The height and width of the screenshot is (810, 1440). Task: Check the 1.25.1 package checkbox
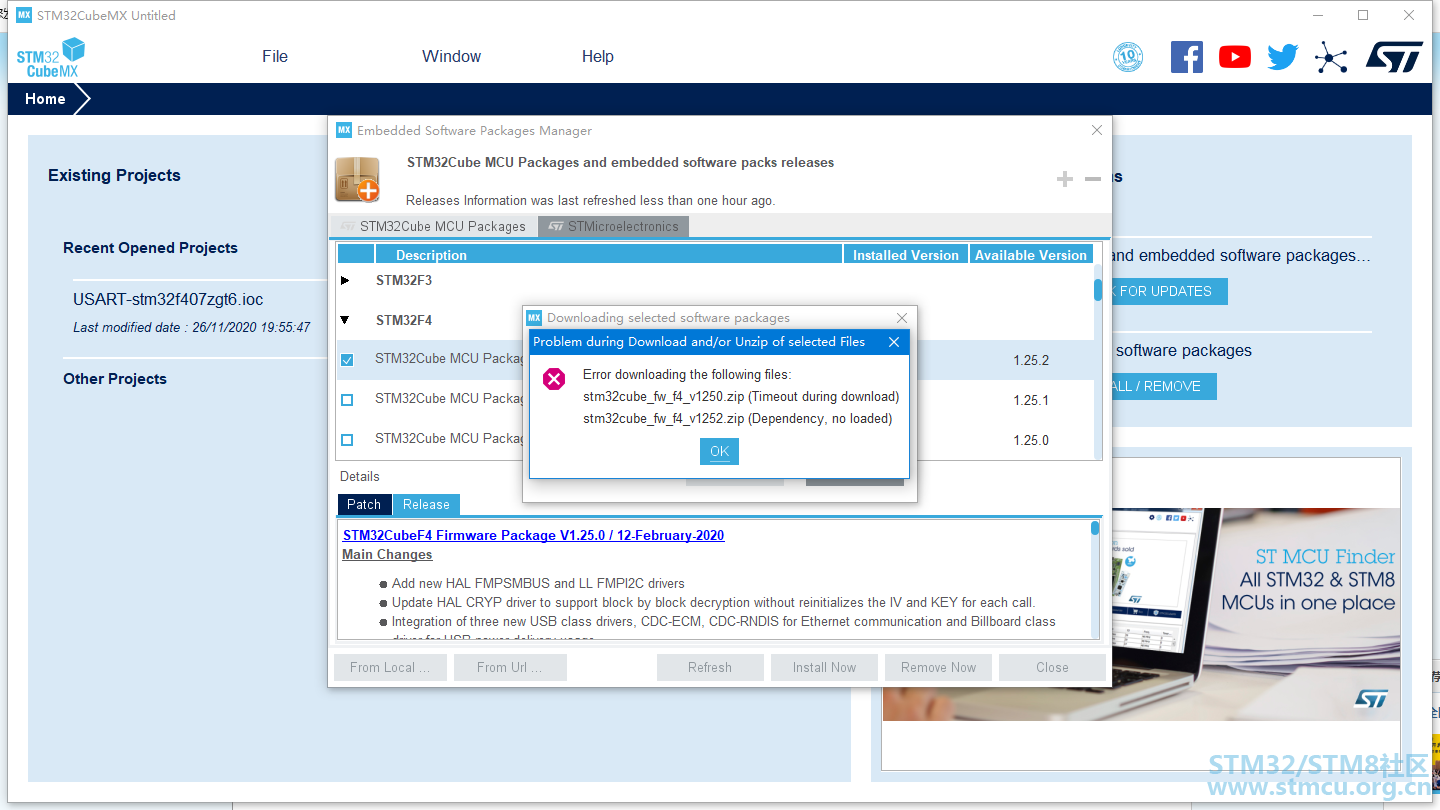coord(347,400)
